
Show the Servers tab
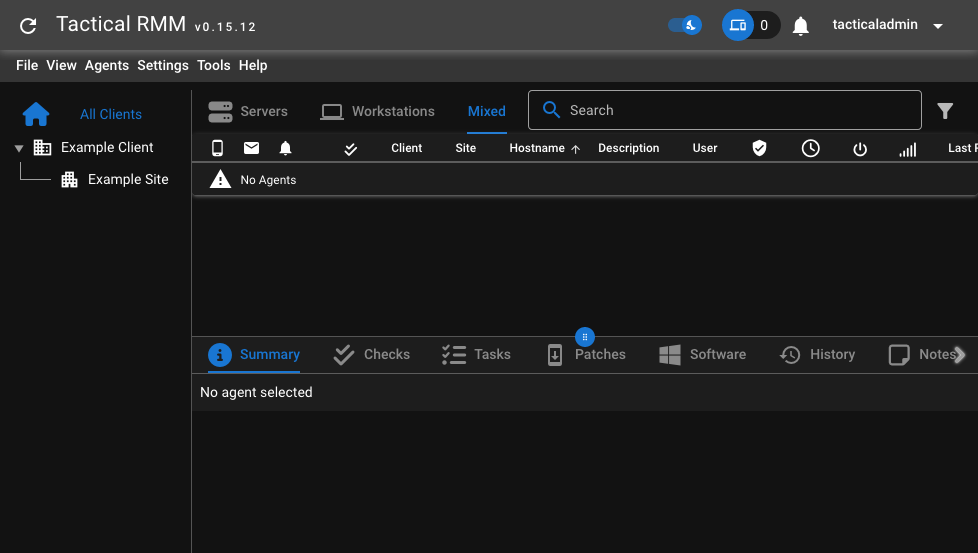coord(248,112)
